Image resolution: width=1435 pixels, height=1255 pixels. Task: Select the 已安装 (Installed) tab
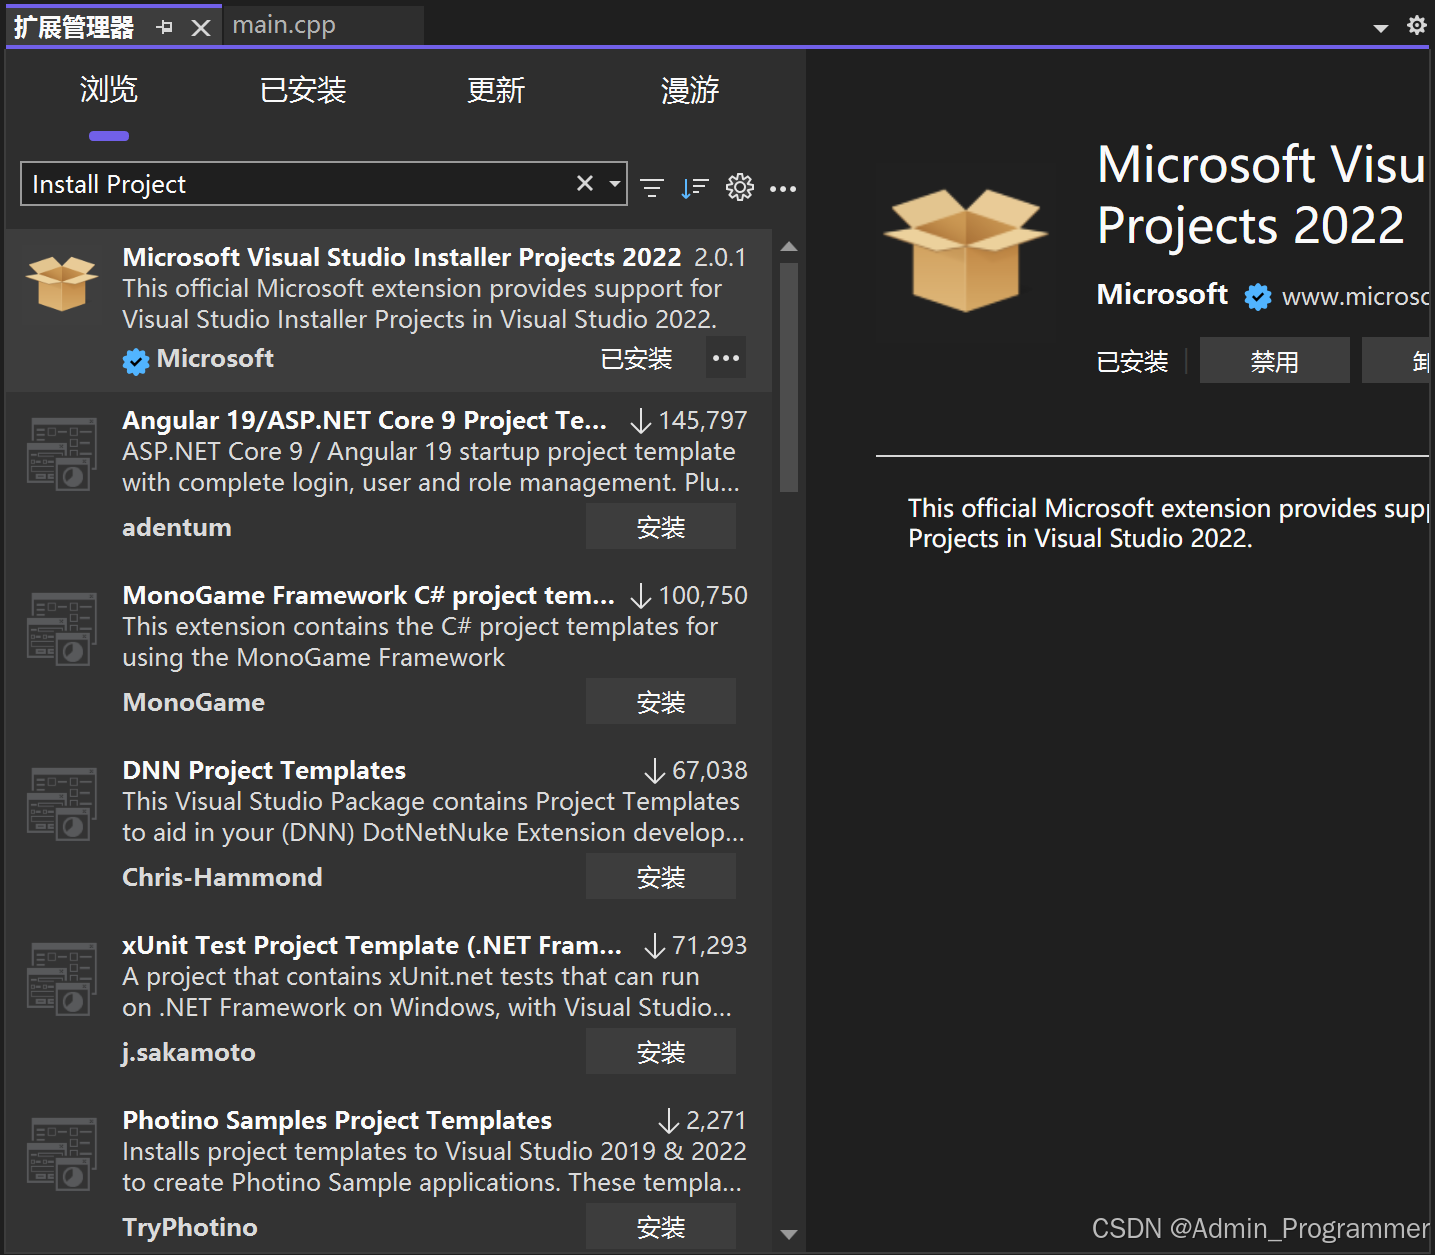(x=303, y=90)
